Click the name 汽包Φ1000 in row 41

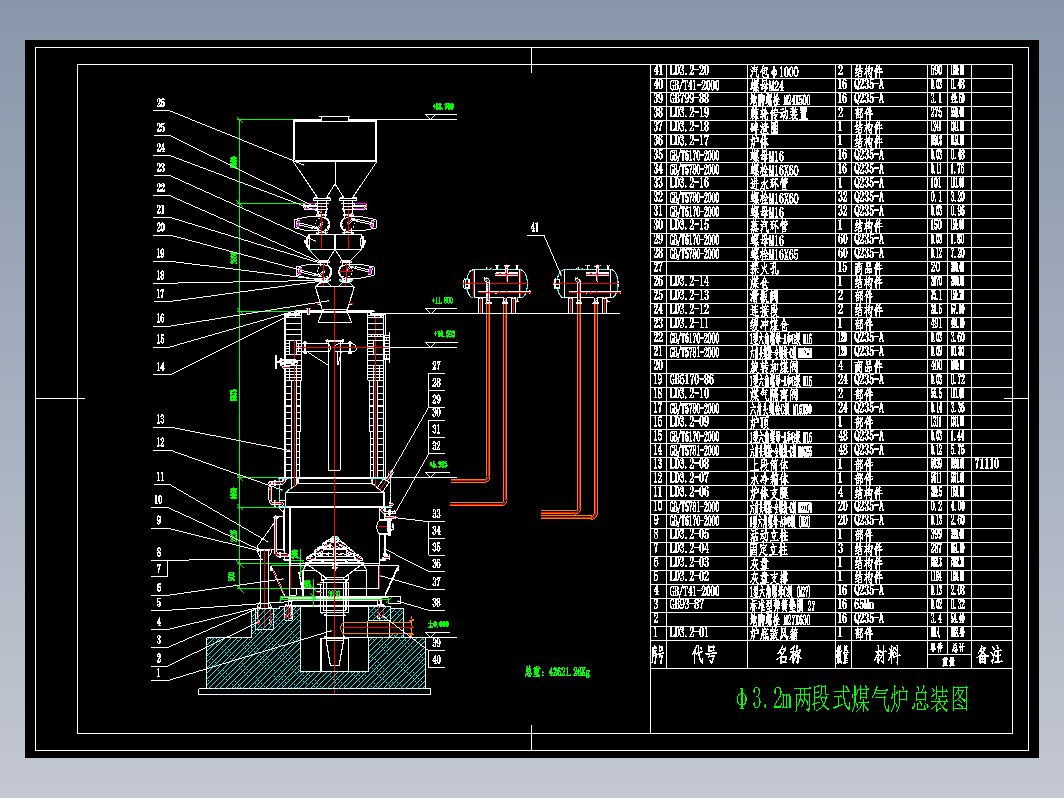774,71
